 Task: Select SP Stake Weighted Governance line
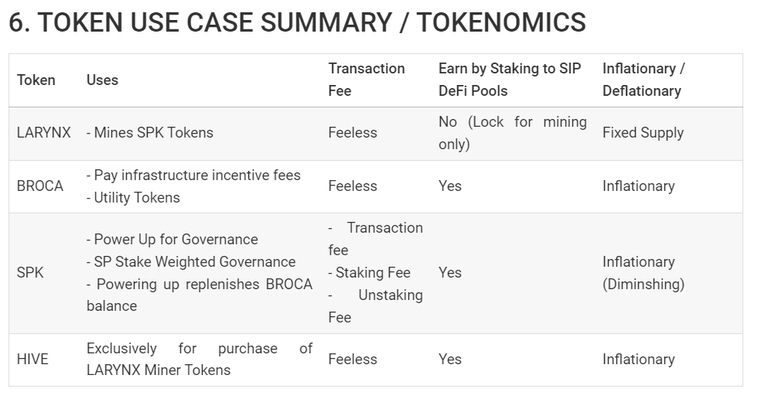click(x=191, y=261)
